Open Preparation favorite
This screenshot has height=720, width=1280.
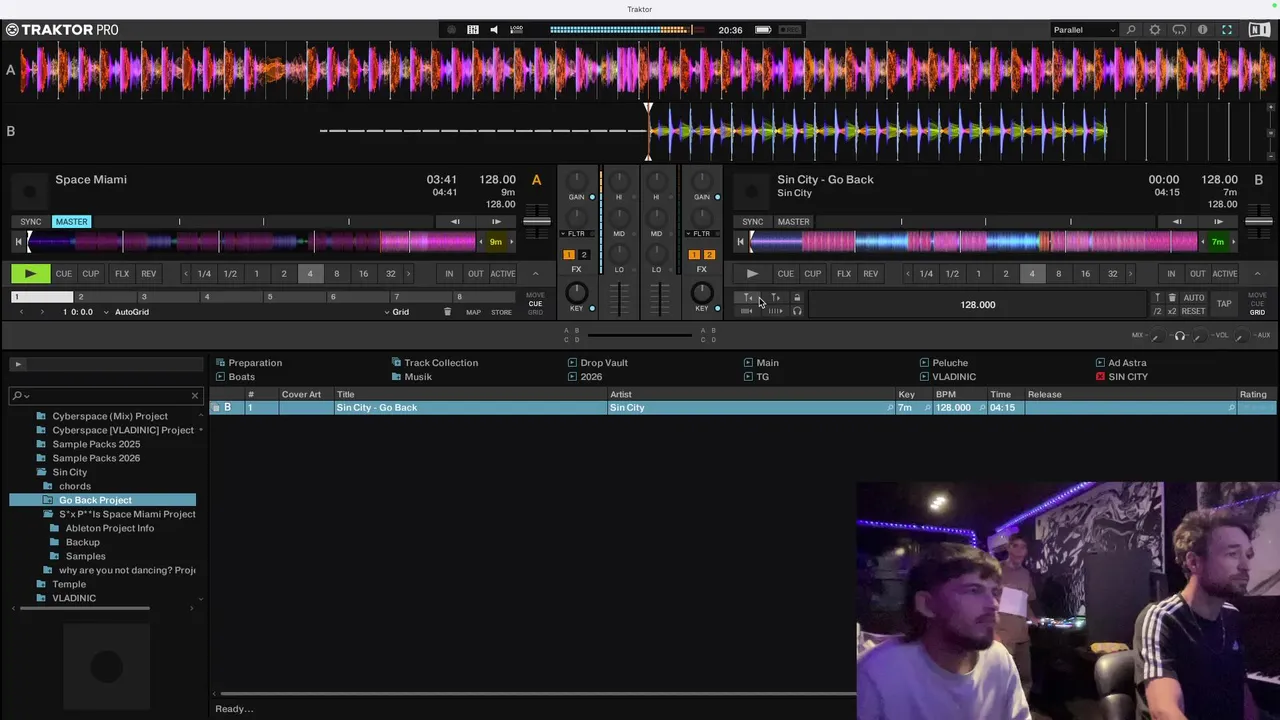(x=249, y=363)
